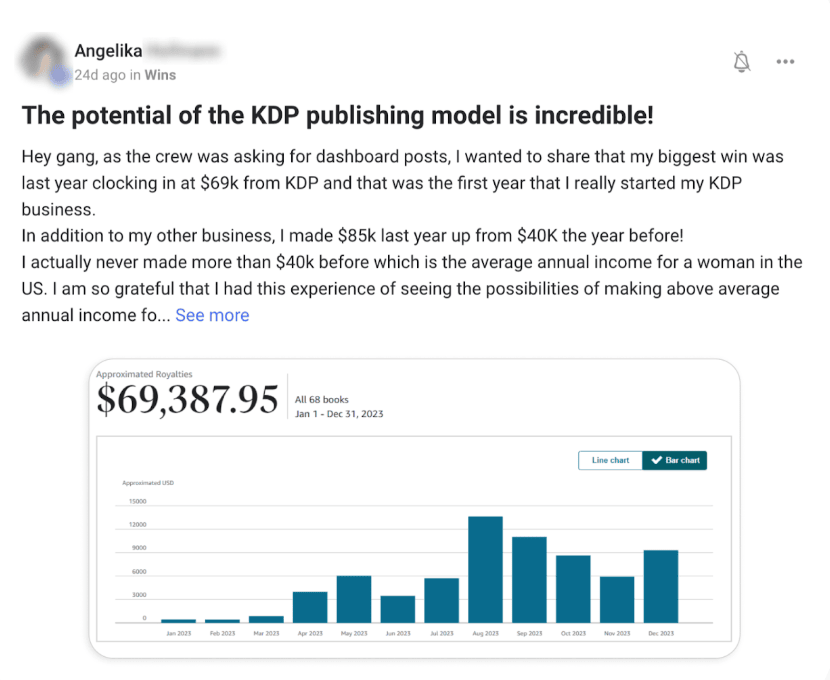Select the Oct 2023 bar
The height and width of the screenshot is (680, 830).
click(x=573, y=589)
